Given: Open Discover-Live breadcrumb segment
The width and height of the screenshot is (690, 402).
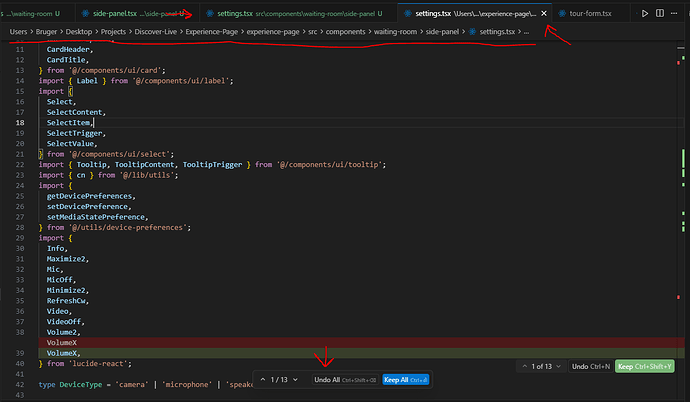Looking at the screenshot, I should point(156,32).
